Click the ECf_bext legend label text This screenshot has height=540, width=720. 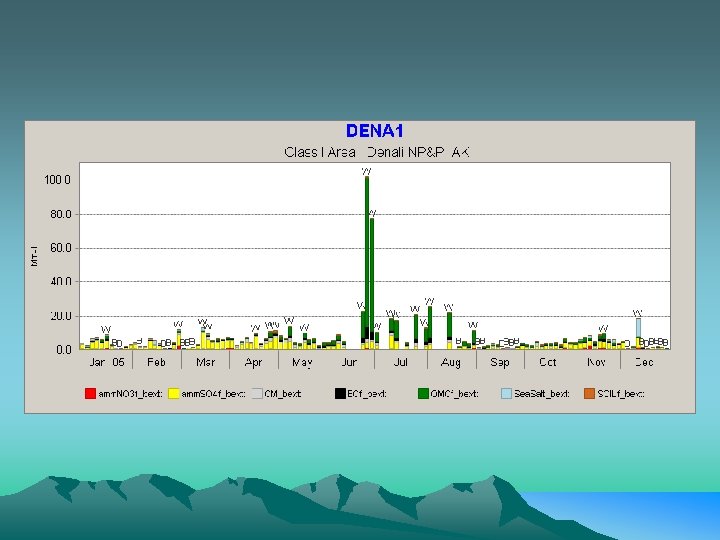pyautogui.click(x=367, y=394)
